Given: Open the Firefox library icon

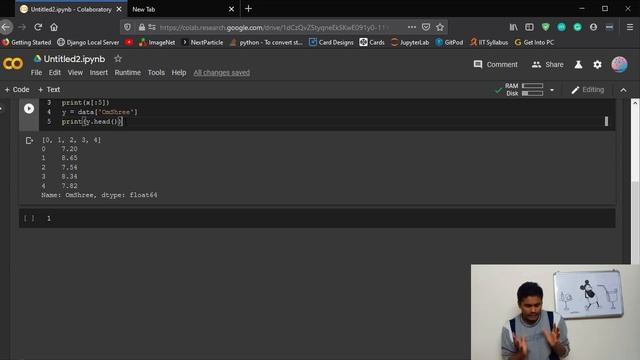Looking at the screenshot, I should pos(513,27).
